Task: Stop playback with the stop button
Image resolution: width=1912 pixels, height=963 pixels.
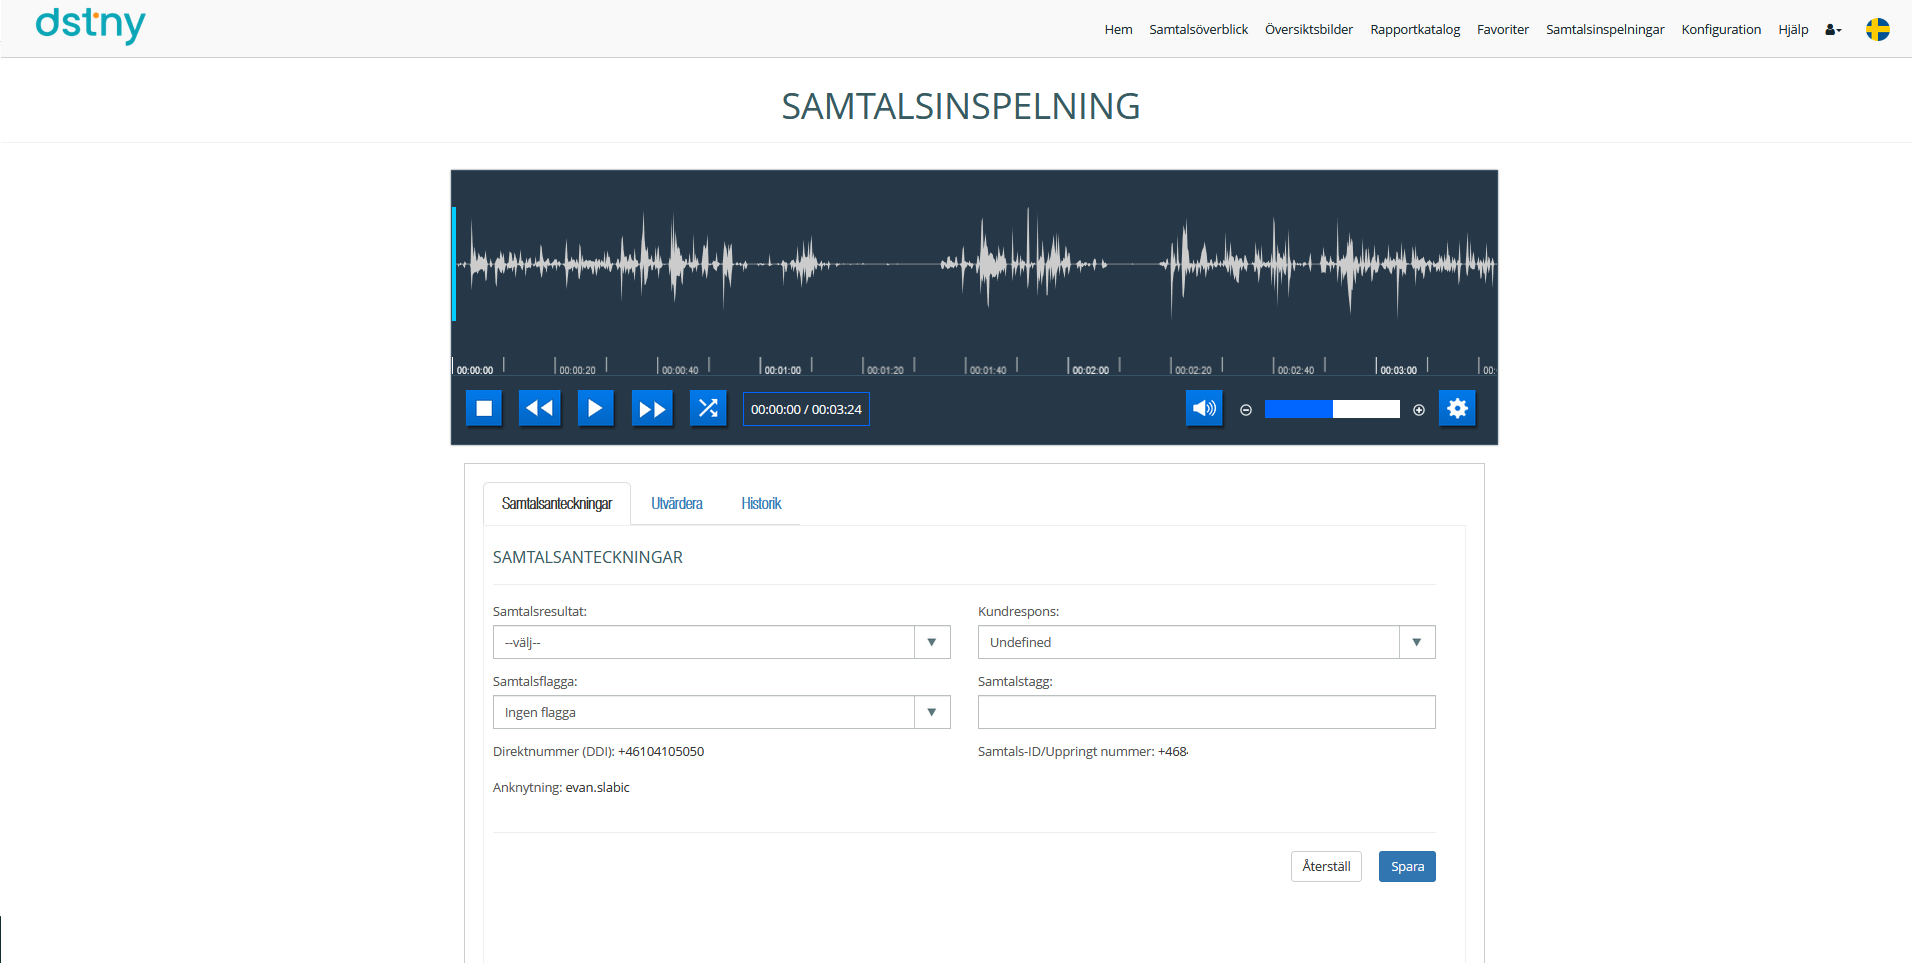Action: [484, 408]
